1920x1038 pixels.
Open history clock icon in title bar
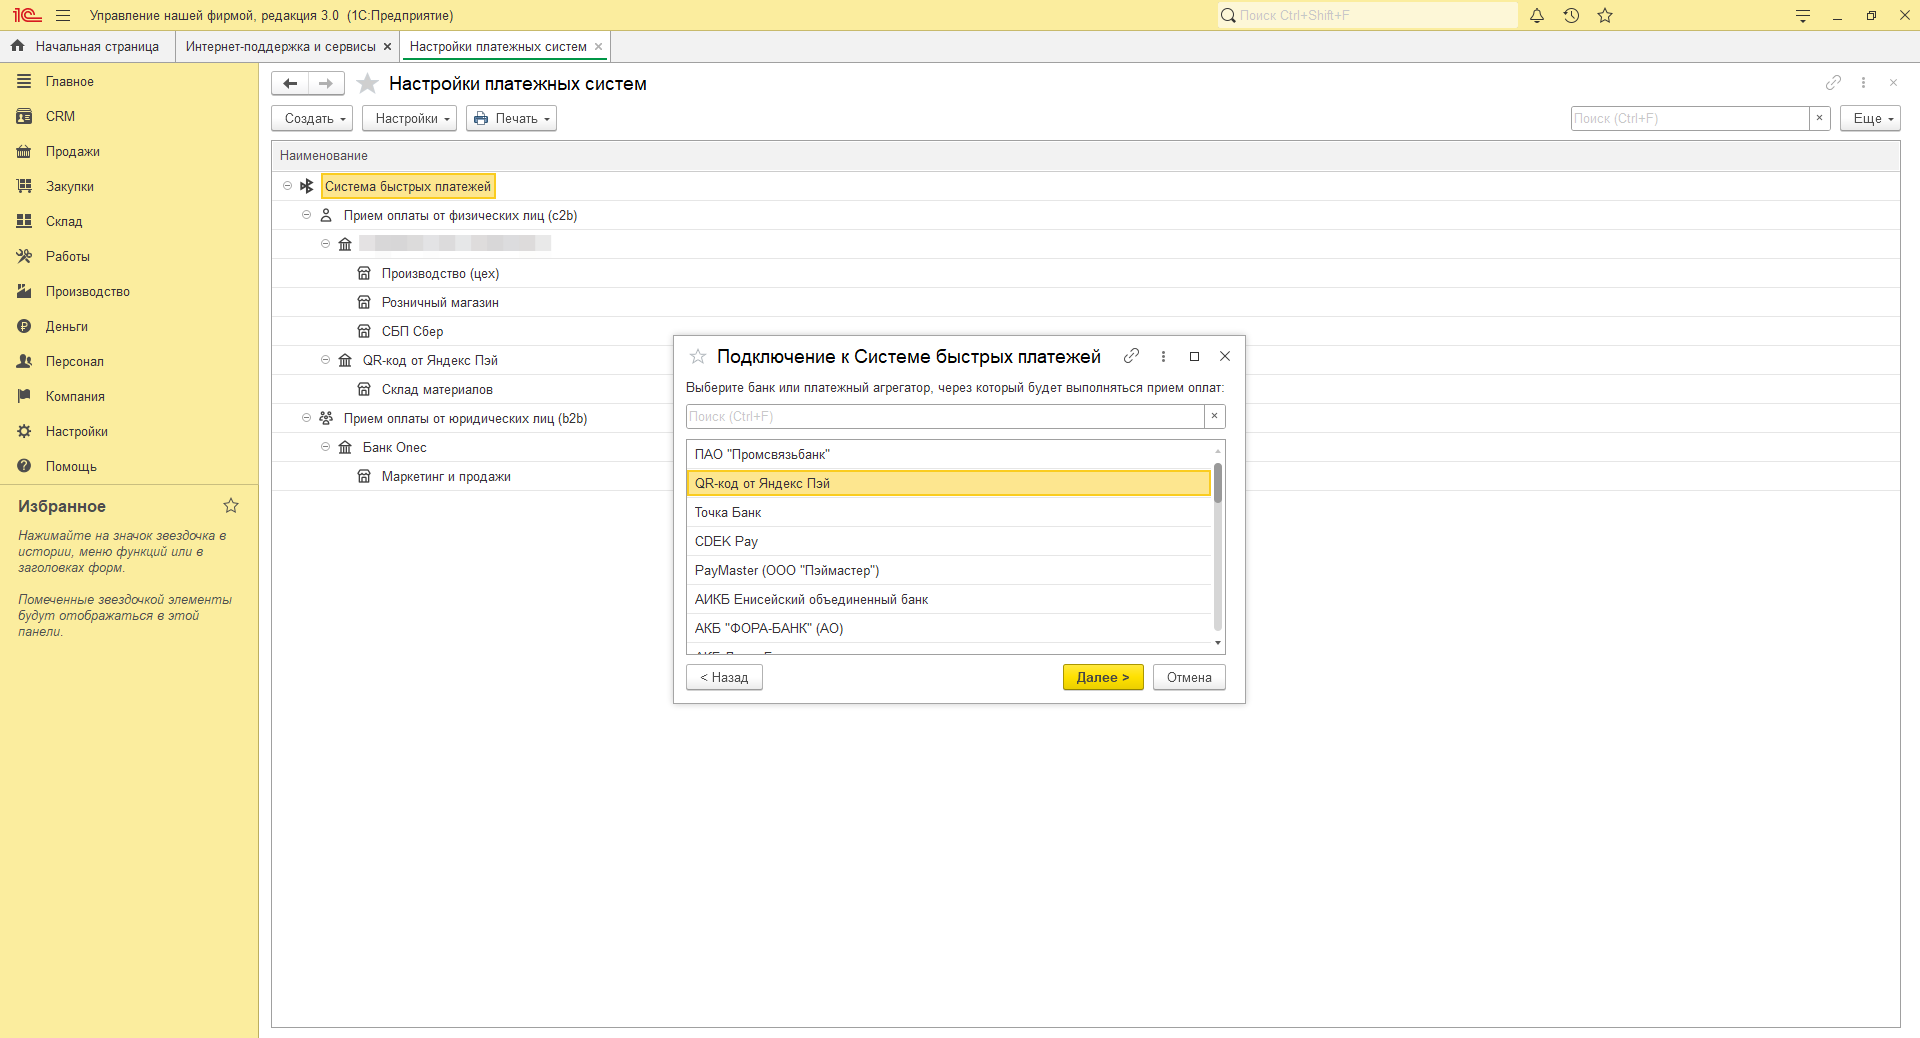point(1571,16)
